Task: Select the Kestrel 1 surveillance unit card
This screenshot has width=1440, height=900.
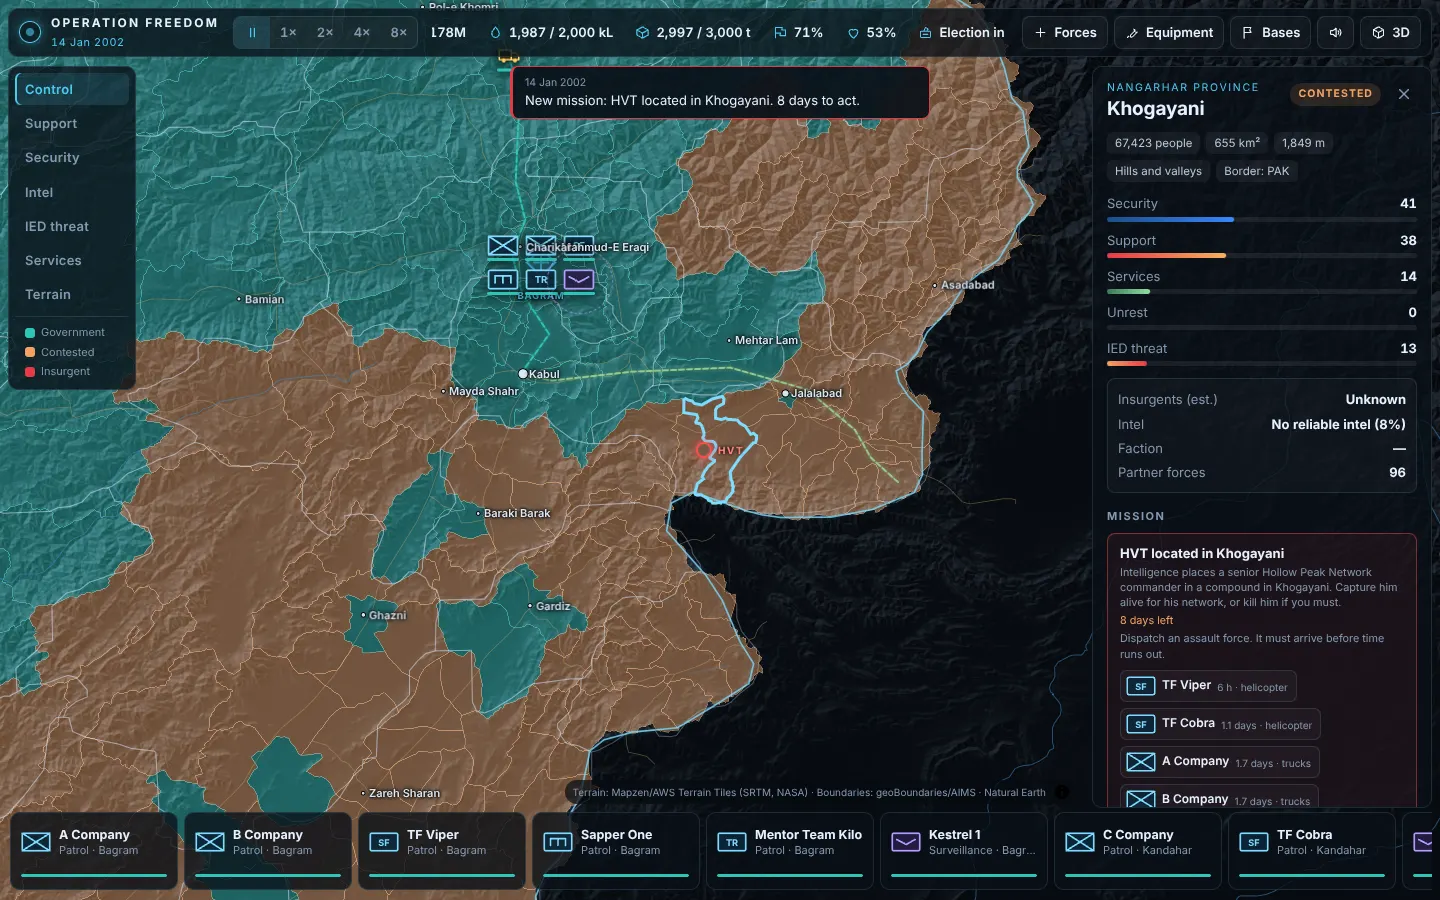Action: pyautogui.click(x=964, y=851)
